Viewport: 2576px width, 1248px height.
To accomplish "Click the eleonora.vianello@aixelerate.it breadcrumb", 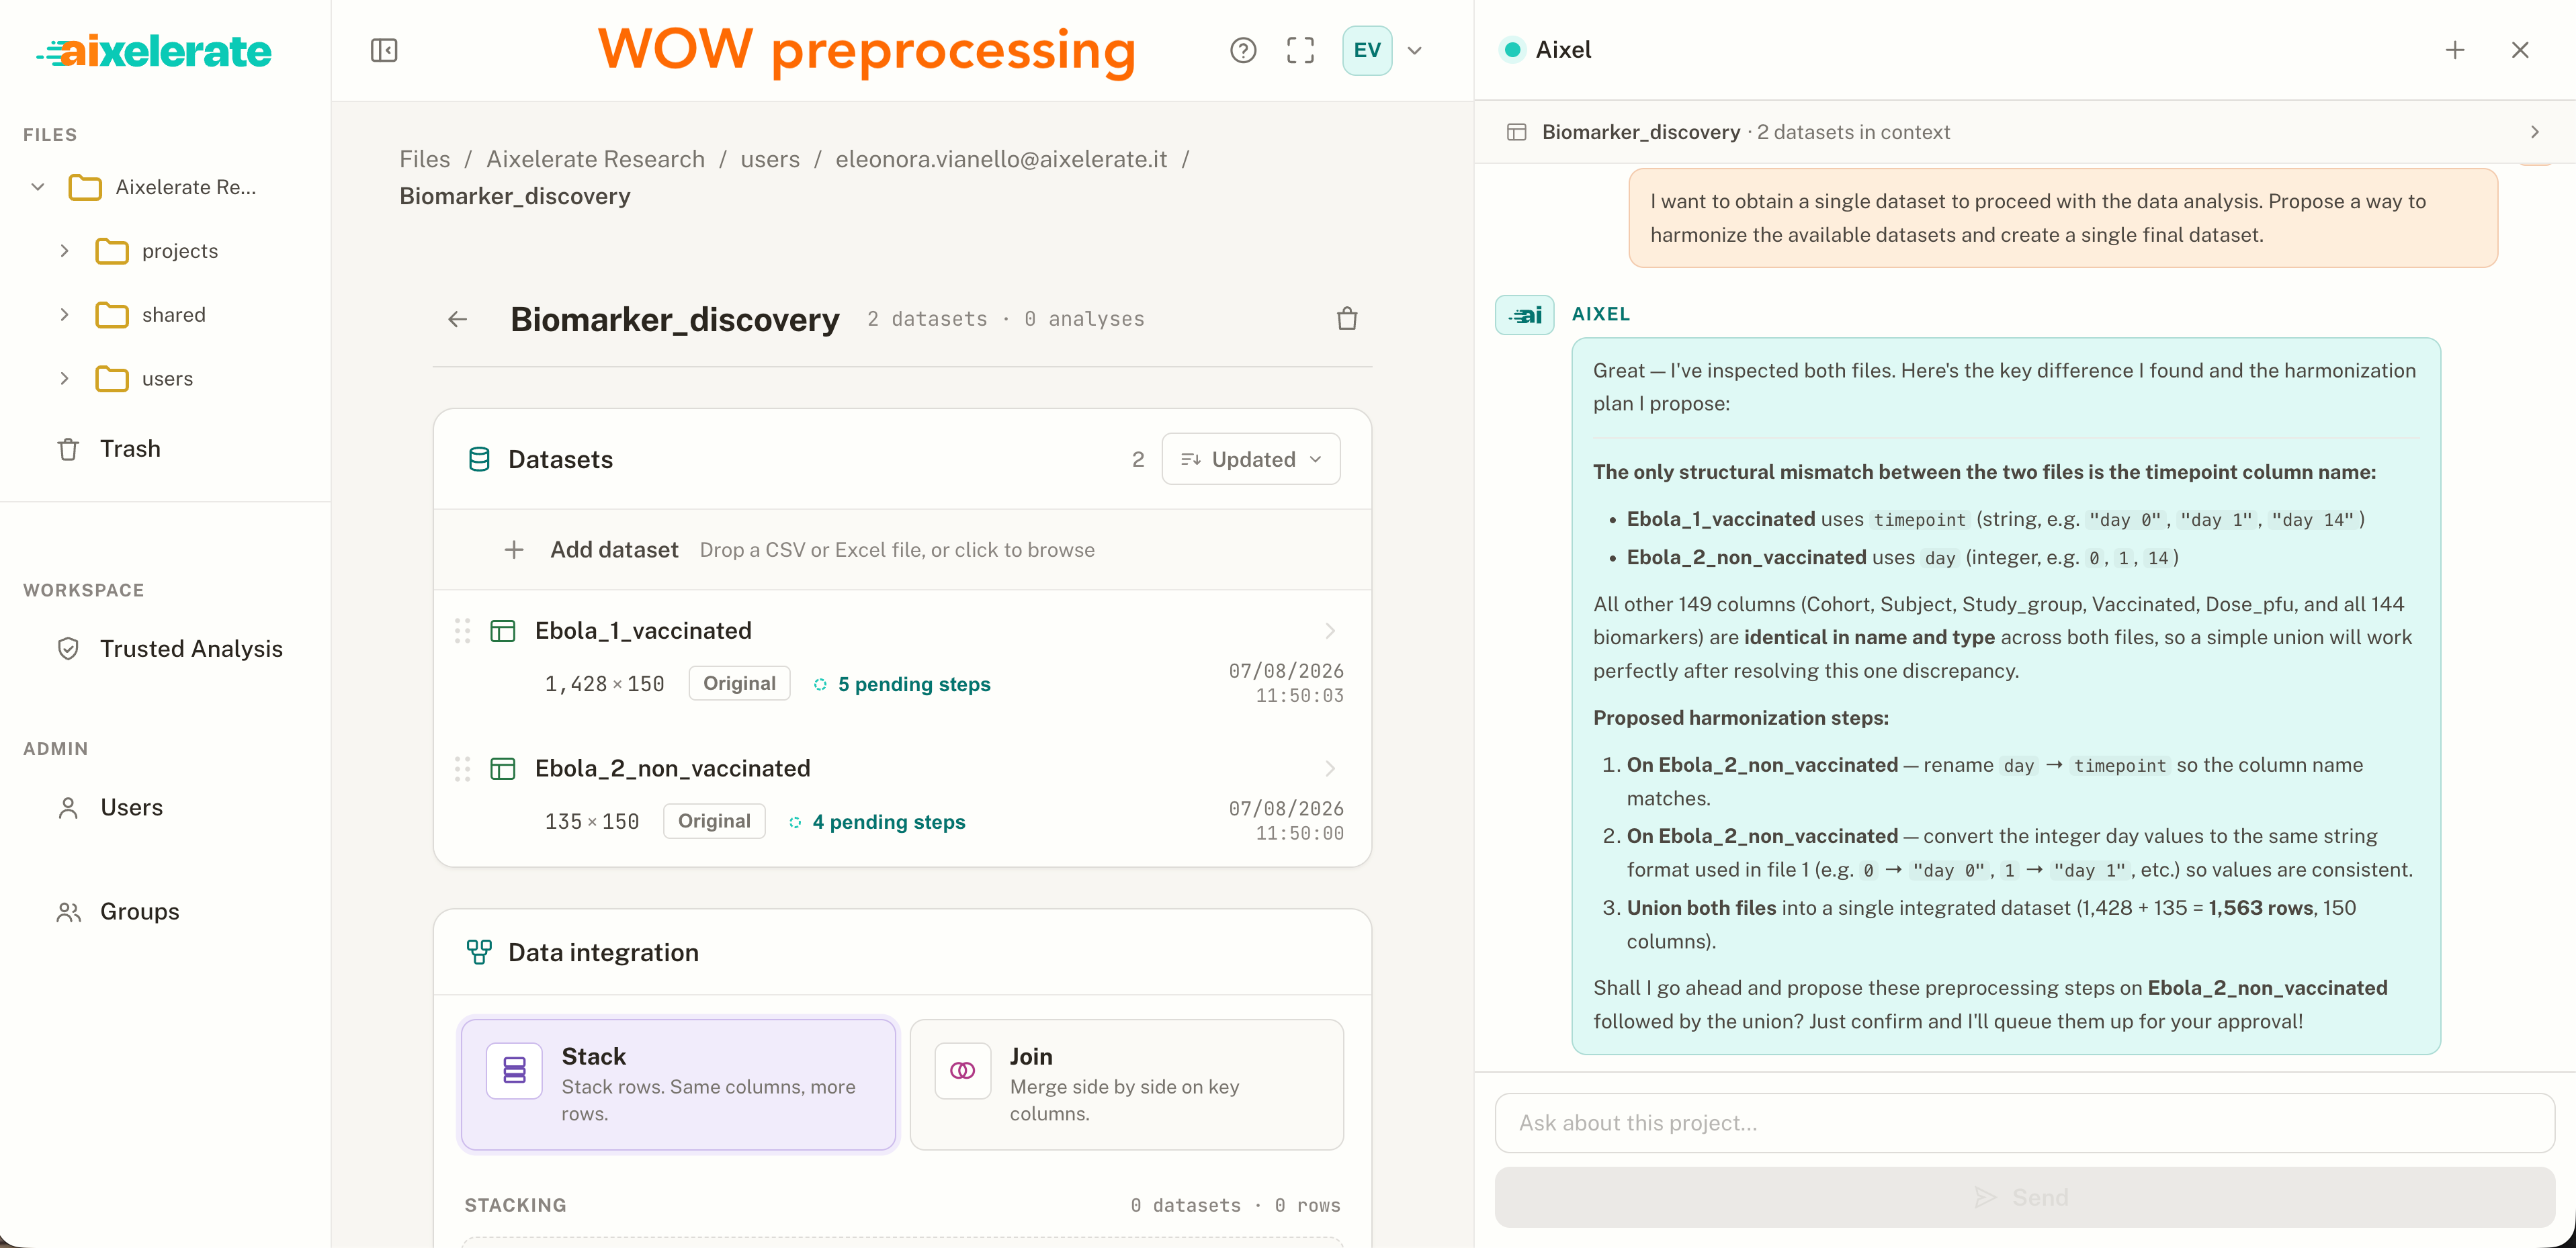I will tap(1001, 159).
